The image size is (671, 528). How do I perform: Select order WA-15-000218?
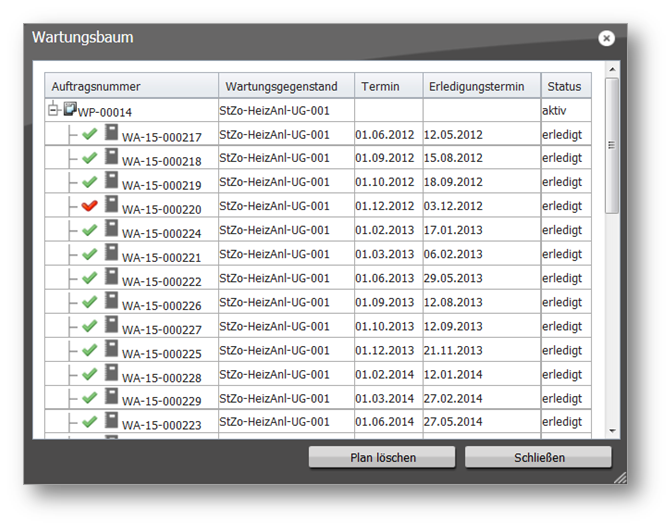point(318,158)
